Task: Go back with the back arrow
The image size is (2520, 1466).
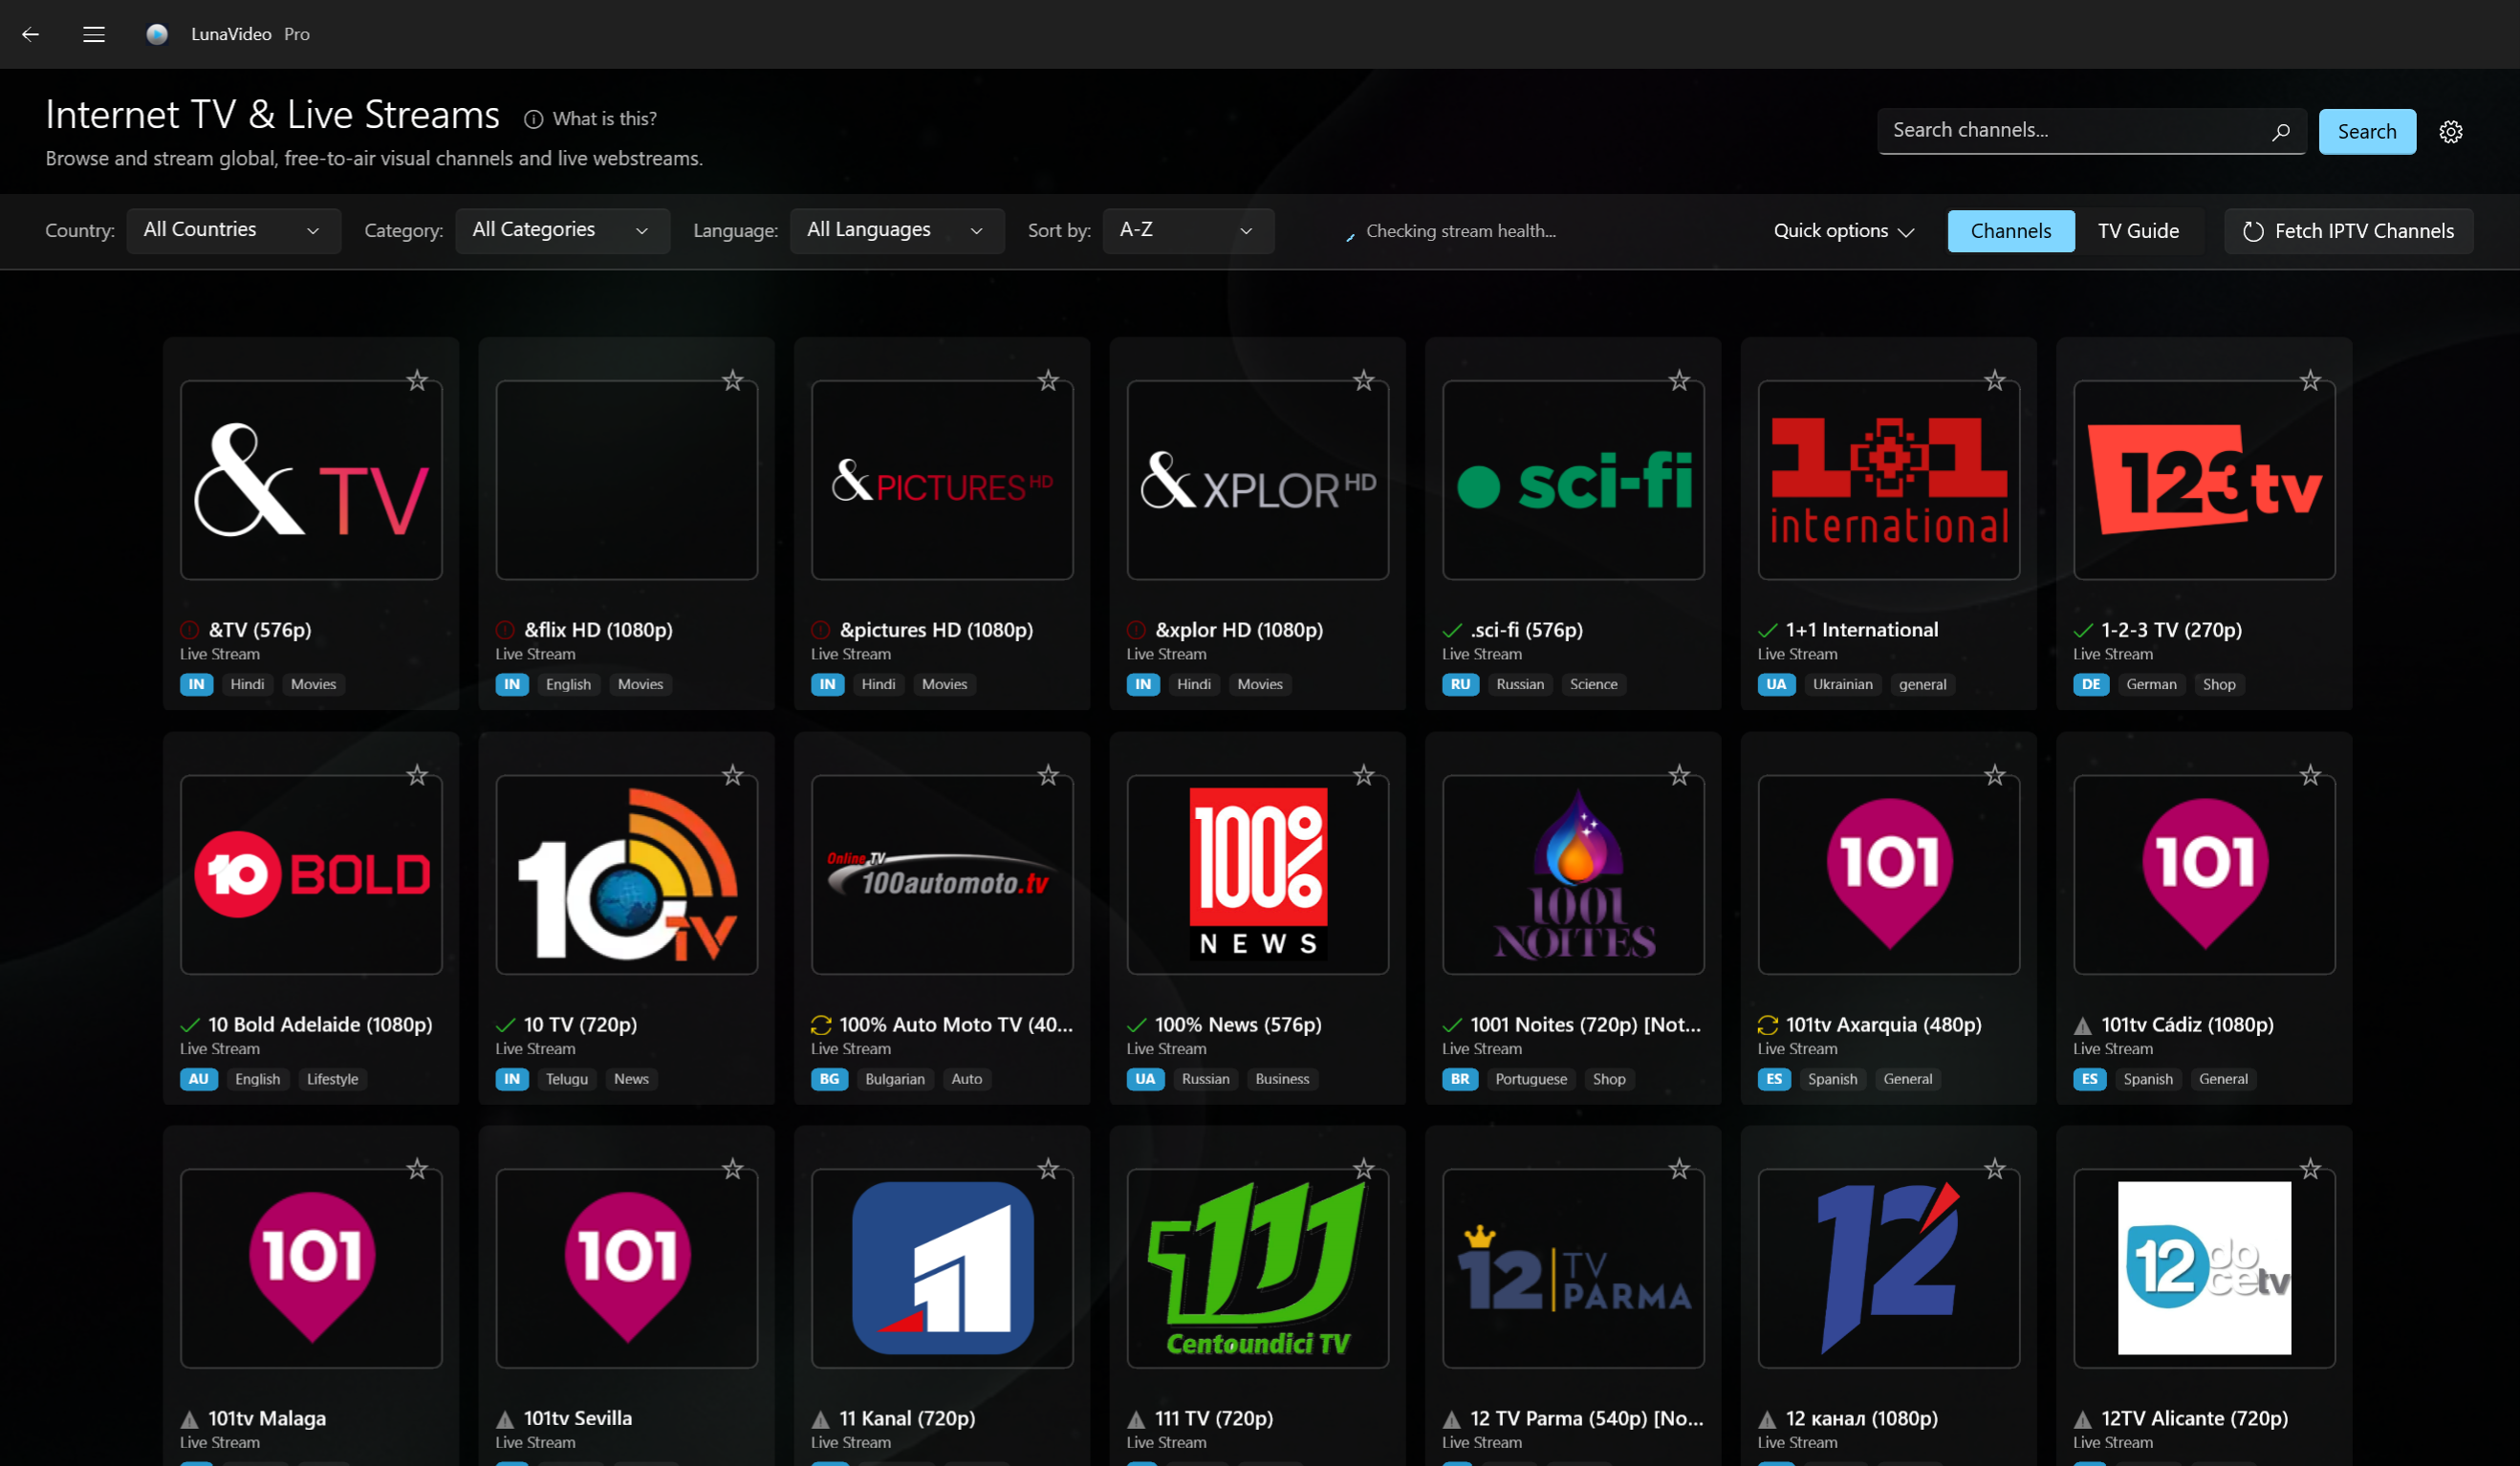Action: pyautogui.click(x=31, y=34)
